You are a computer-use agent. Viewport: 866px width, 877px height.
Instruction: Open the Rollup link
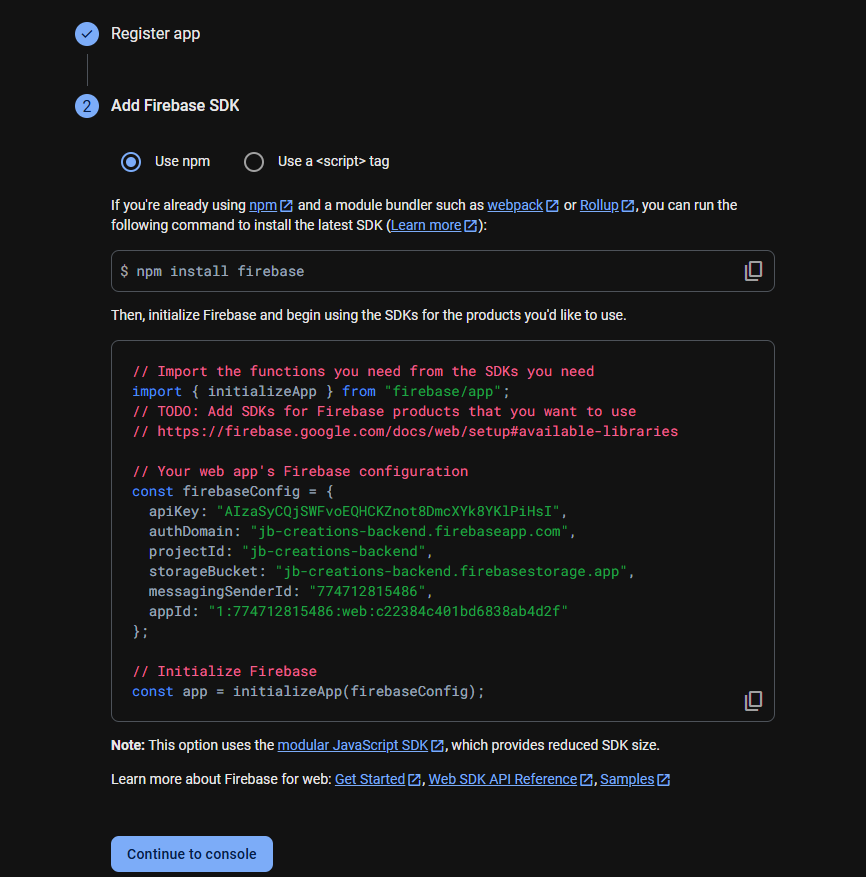(x=599, y=205)
